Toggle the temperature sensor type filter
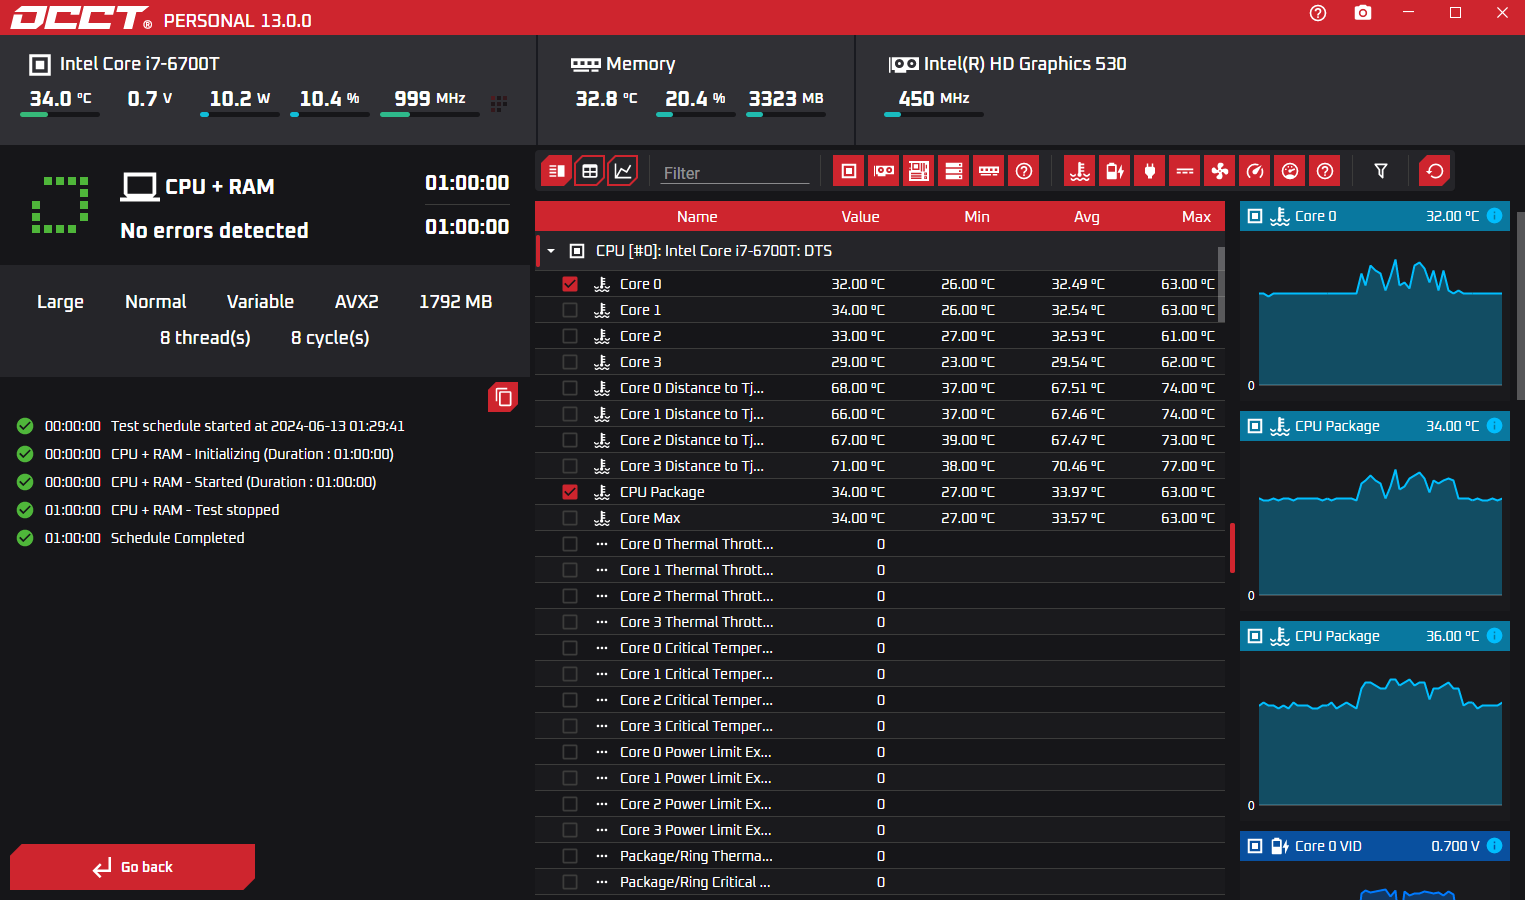The image size is (1525, 900). click(1080, 171)
